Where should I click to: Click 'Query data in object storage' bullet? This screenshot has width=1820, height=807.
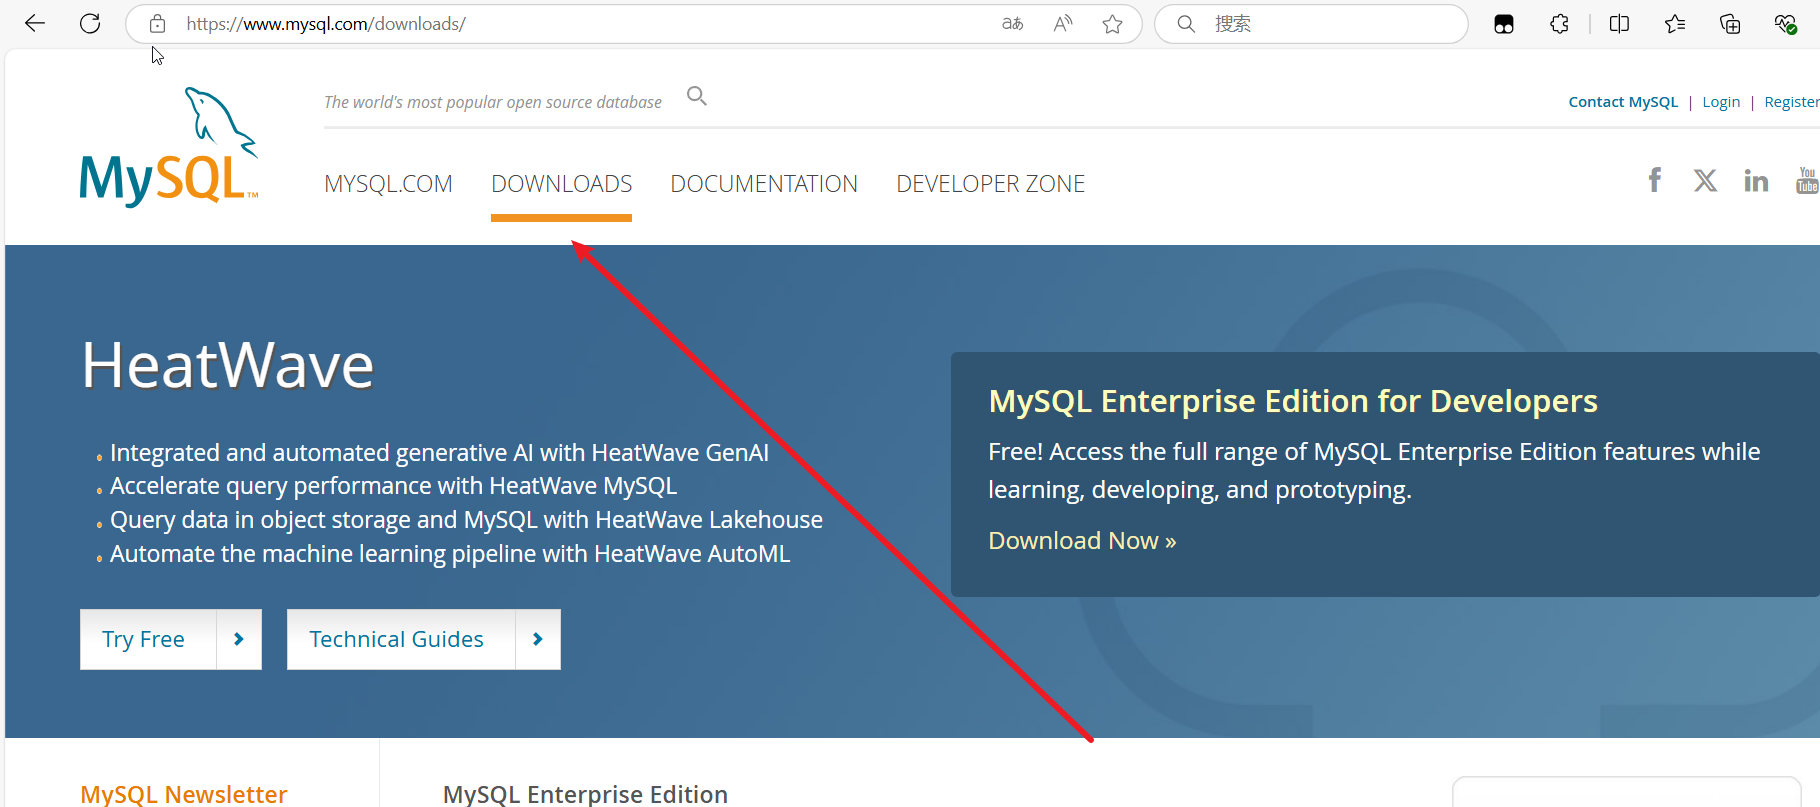[466, 520]
